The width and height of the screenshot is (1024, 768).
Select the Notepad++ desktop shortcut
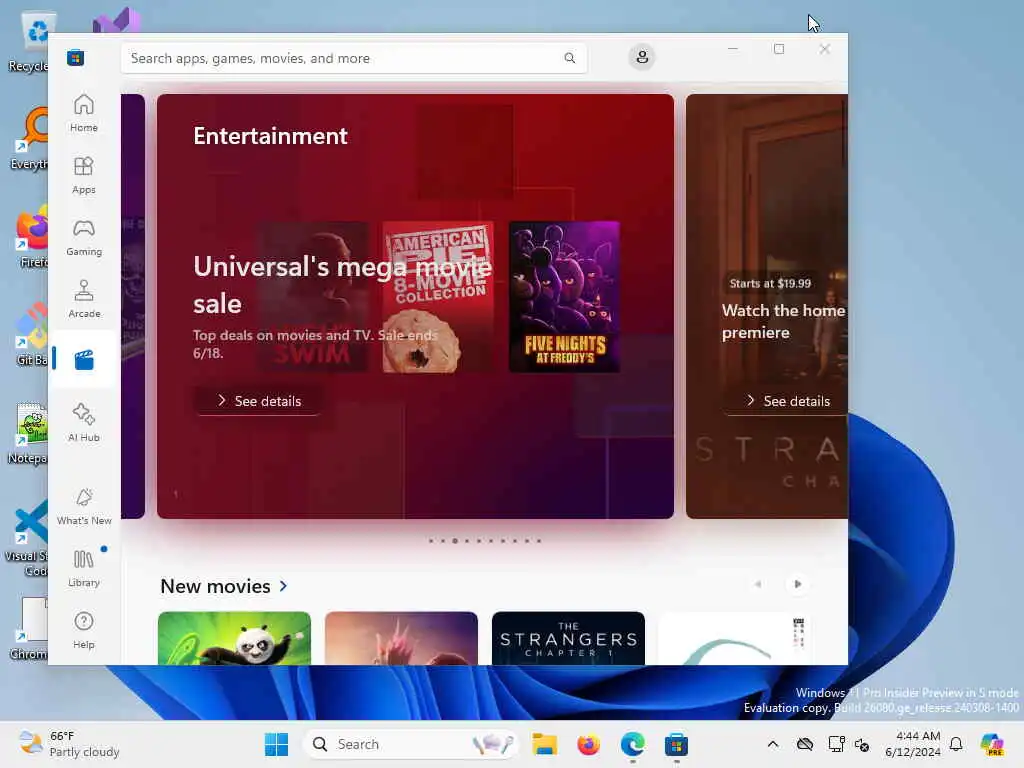(29, 433)
